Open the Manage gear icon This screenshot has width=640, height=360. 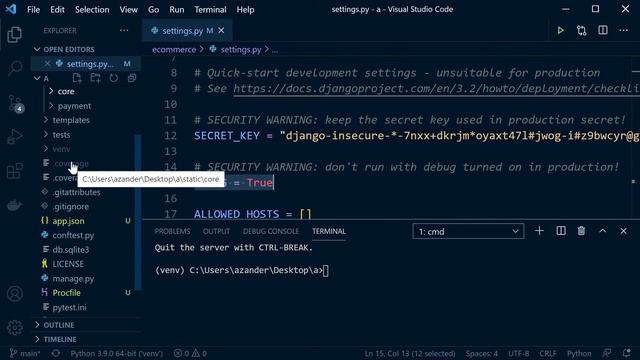pos(15,327)
